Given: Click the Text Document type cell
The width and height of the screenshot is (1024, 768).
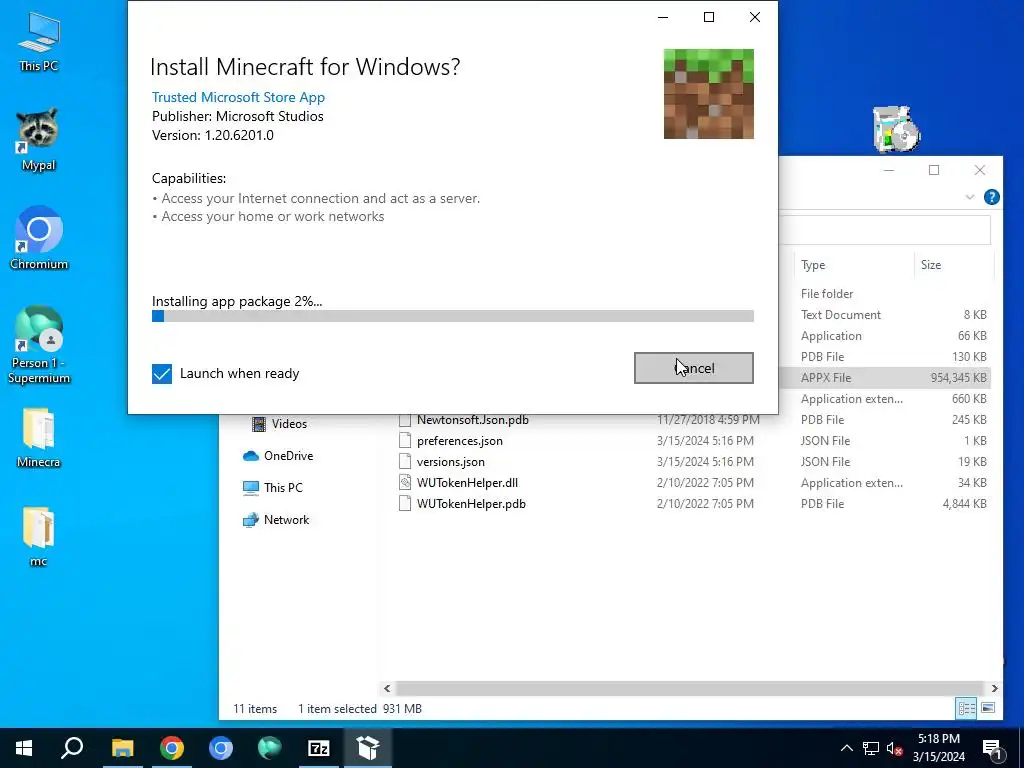Looking at the screenshot, I should pyautogui.click(x=840, y=315).
